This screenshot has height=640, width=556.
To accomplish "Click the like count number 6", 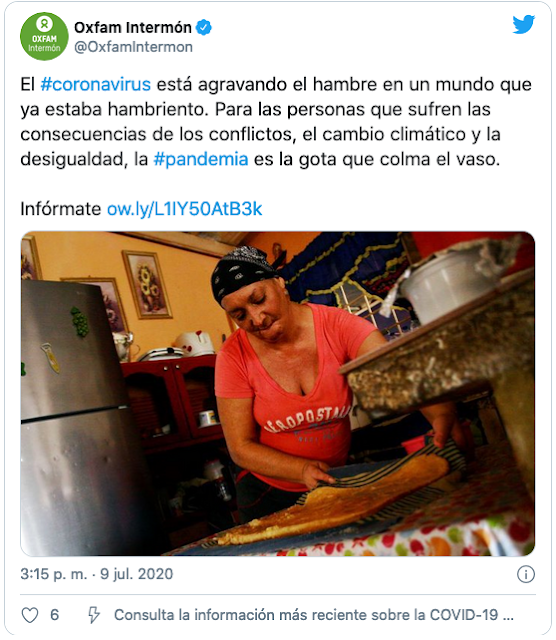I will (x=54, y=615).
